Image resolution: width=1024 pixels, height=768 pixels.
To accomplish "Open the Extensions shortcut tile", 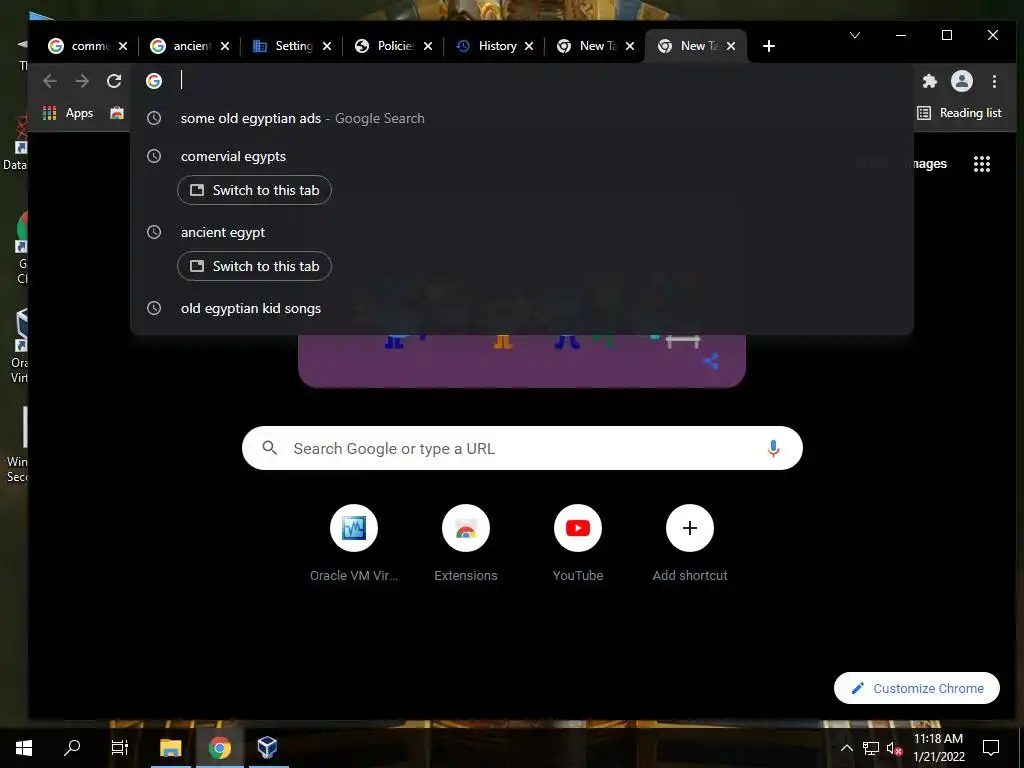I will 466,543.
